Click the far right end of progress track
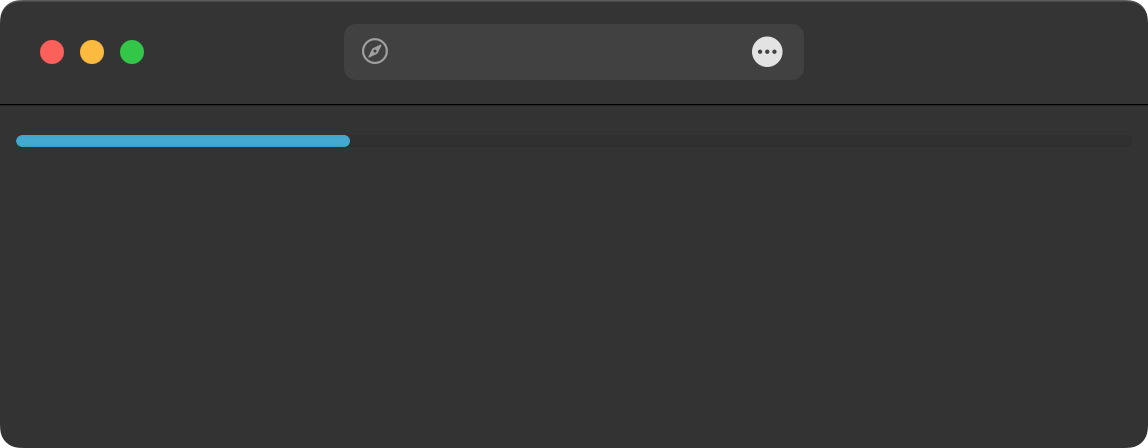1148x448 pixels. coord(1128,141)
